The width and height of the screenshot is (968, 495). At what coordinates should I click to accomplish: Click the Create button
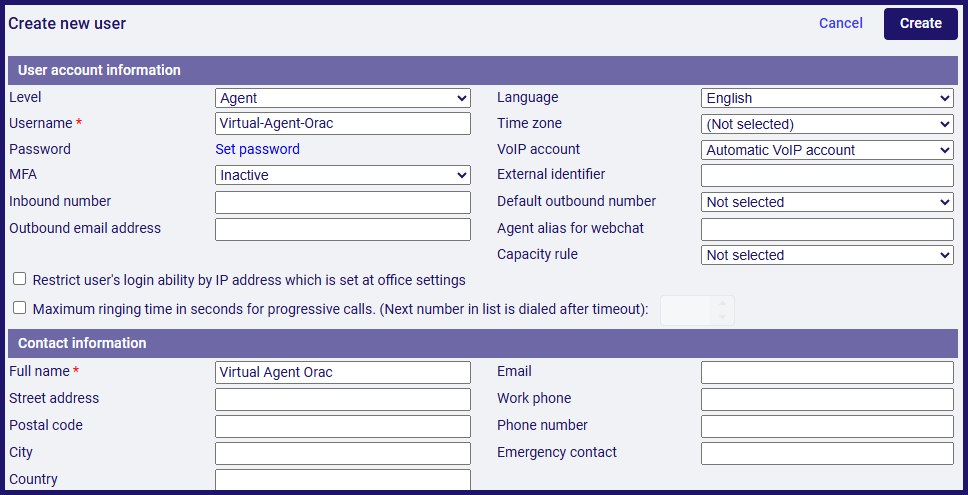tap(920, 24)
